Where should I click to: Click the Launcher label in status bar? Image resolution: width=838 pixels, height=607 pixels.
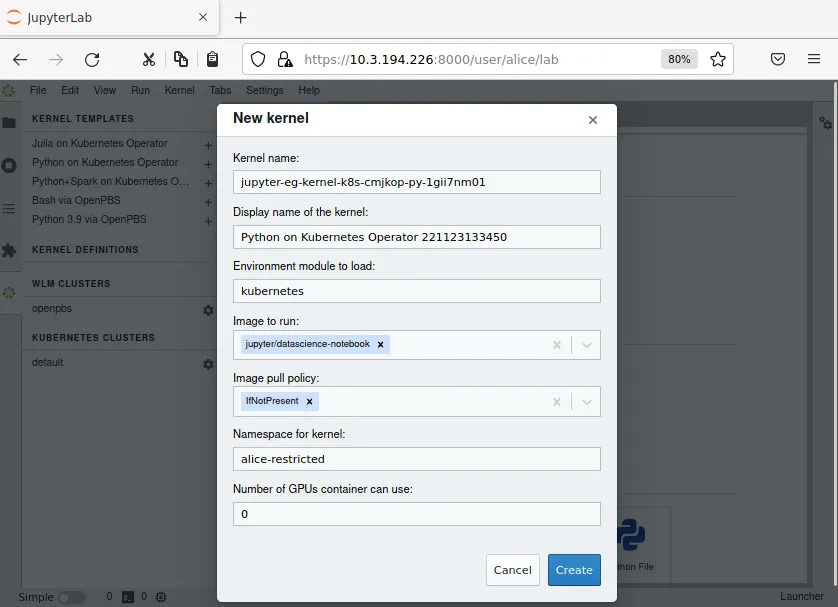802,596
